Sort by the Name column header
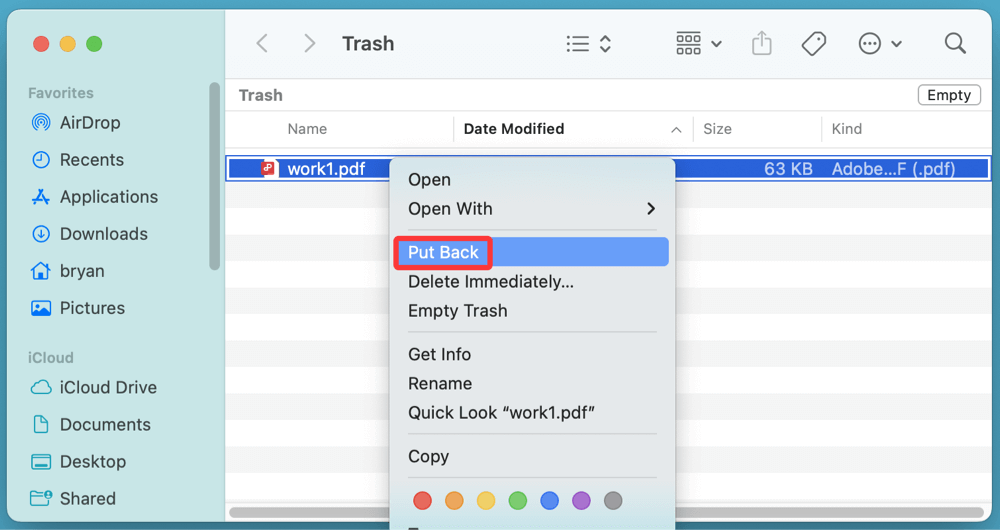Screen dimensions: 1000x530 (307, 129)
